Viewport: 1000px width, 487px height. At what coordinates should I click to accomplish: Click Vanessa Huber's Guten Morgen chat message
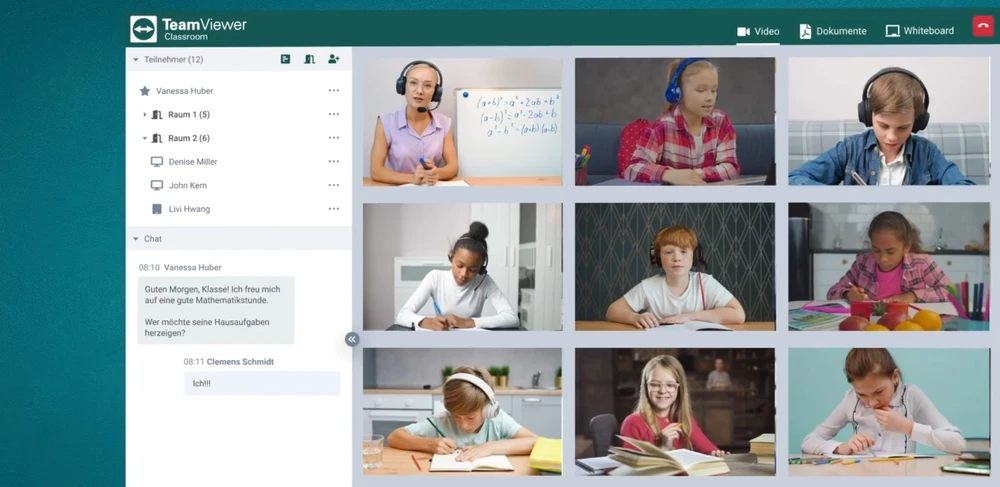216,310
